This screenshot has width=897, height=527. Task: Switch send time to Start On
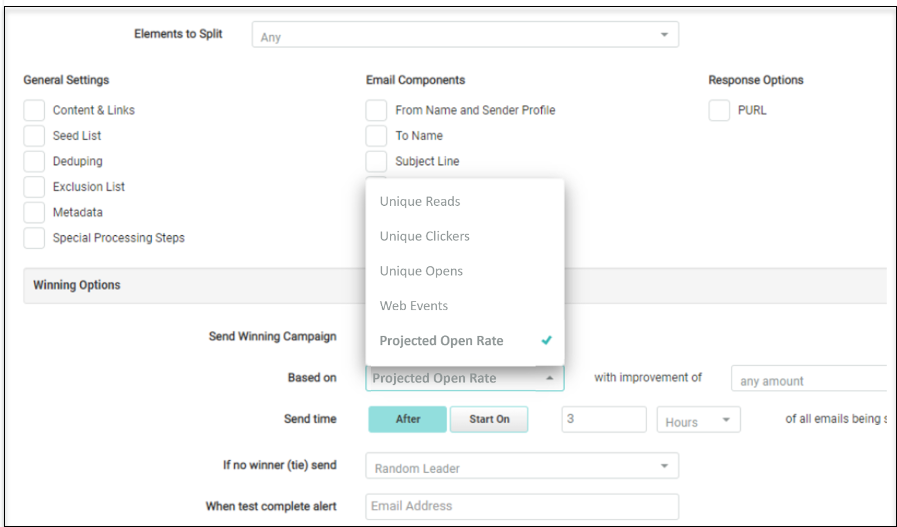488,420
